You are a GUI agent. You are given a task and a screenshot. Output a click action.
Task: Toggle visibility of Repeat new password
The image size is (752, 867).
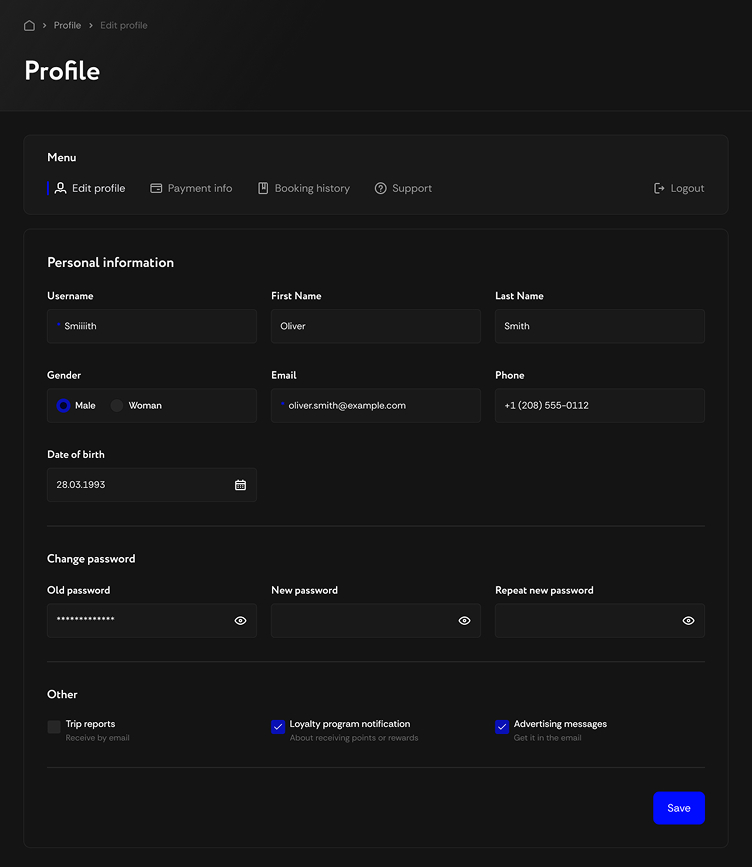coord(688,621)
